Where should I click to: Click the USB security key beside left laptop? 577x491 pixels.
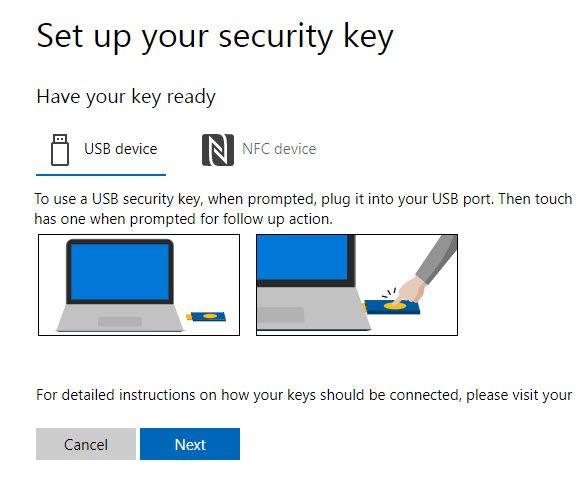(x=206, y=316)
